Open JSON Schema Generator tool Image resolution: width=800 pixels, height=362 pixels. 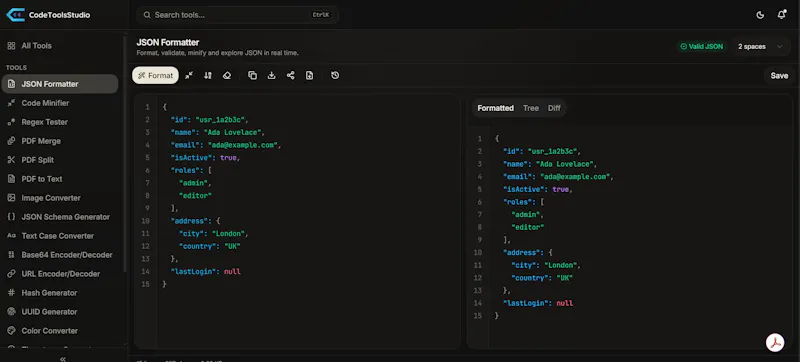click(x=60, y=217)
